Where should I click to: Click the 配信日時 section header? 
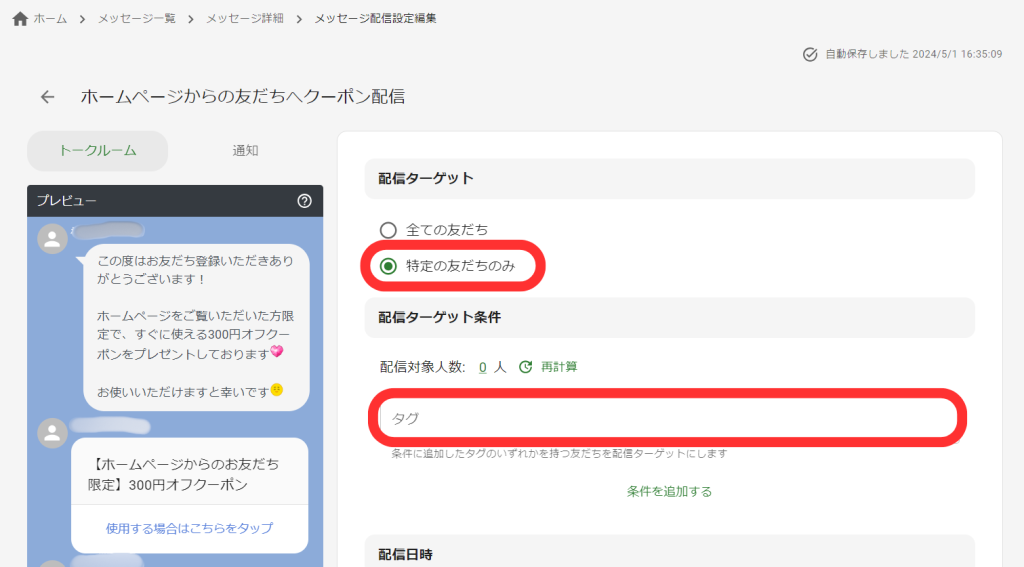tap(669, 553)
